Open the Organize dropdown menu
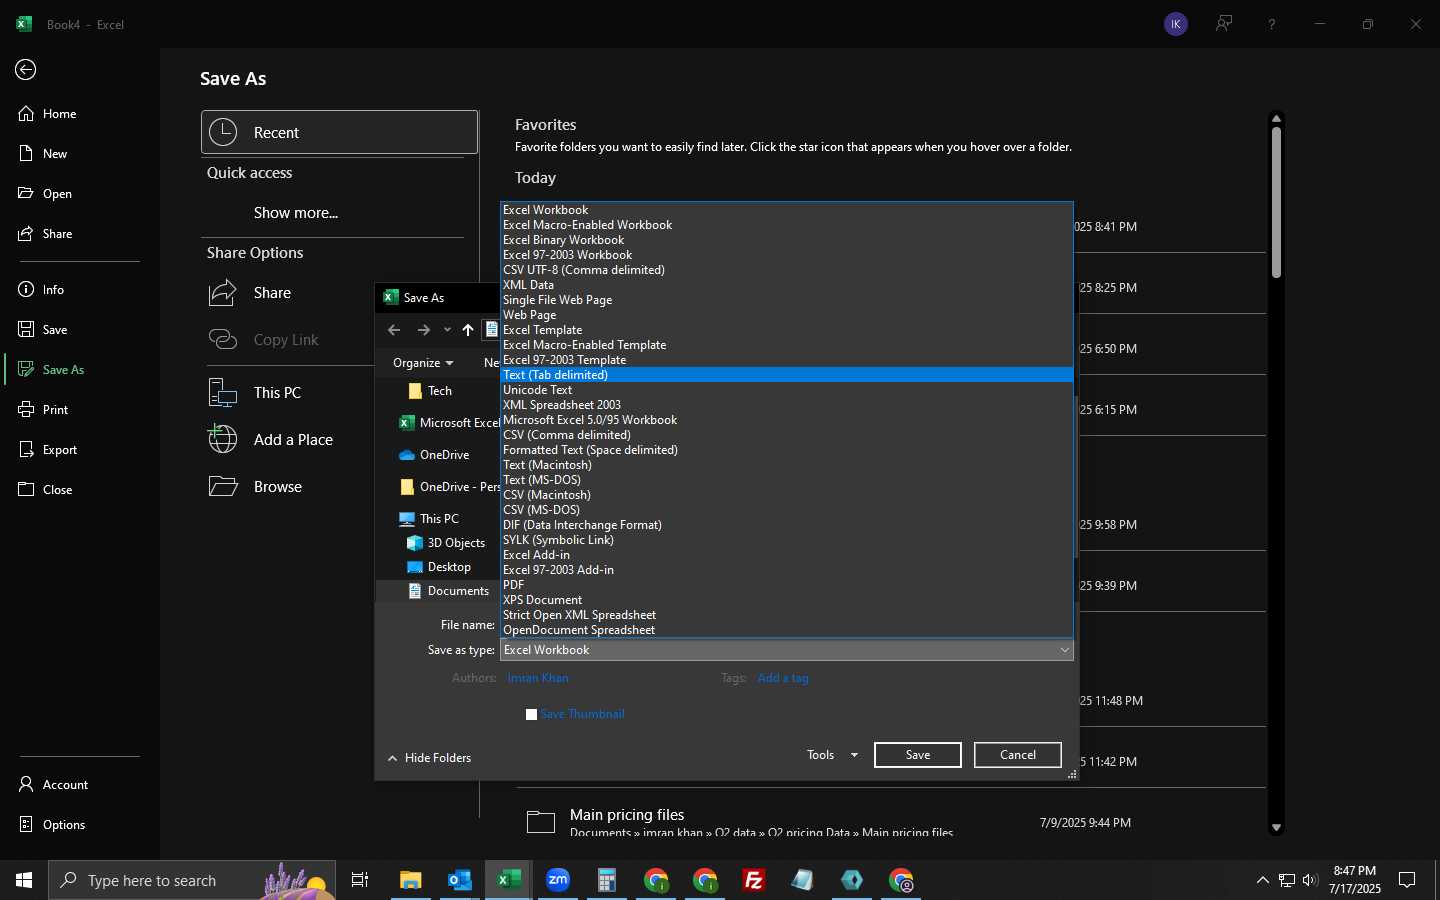 point(423,363)
